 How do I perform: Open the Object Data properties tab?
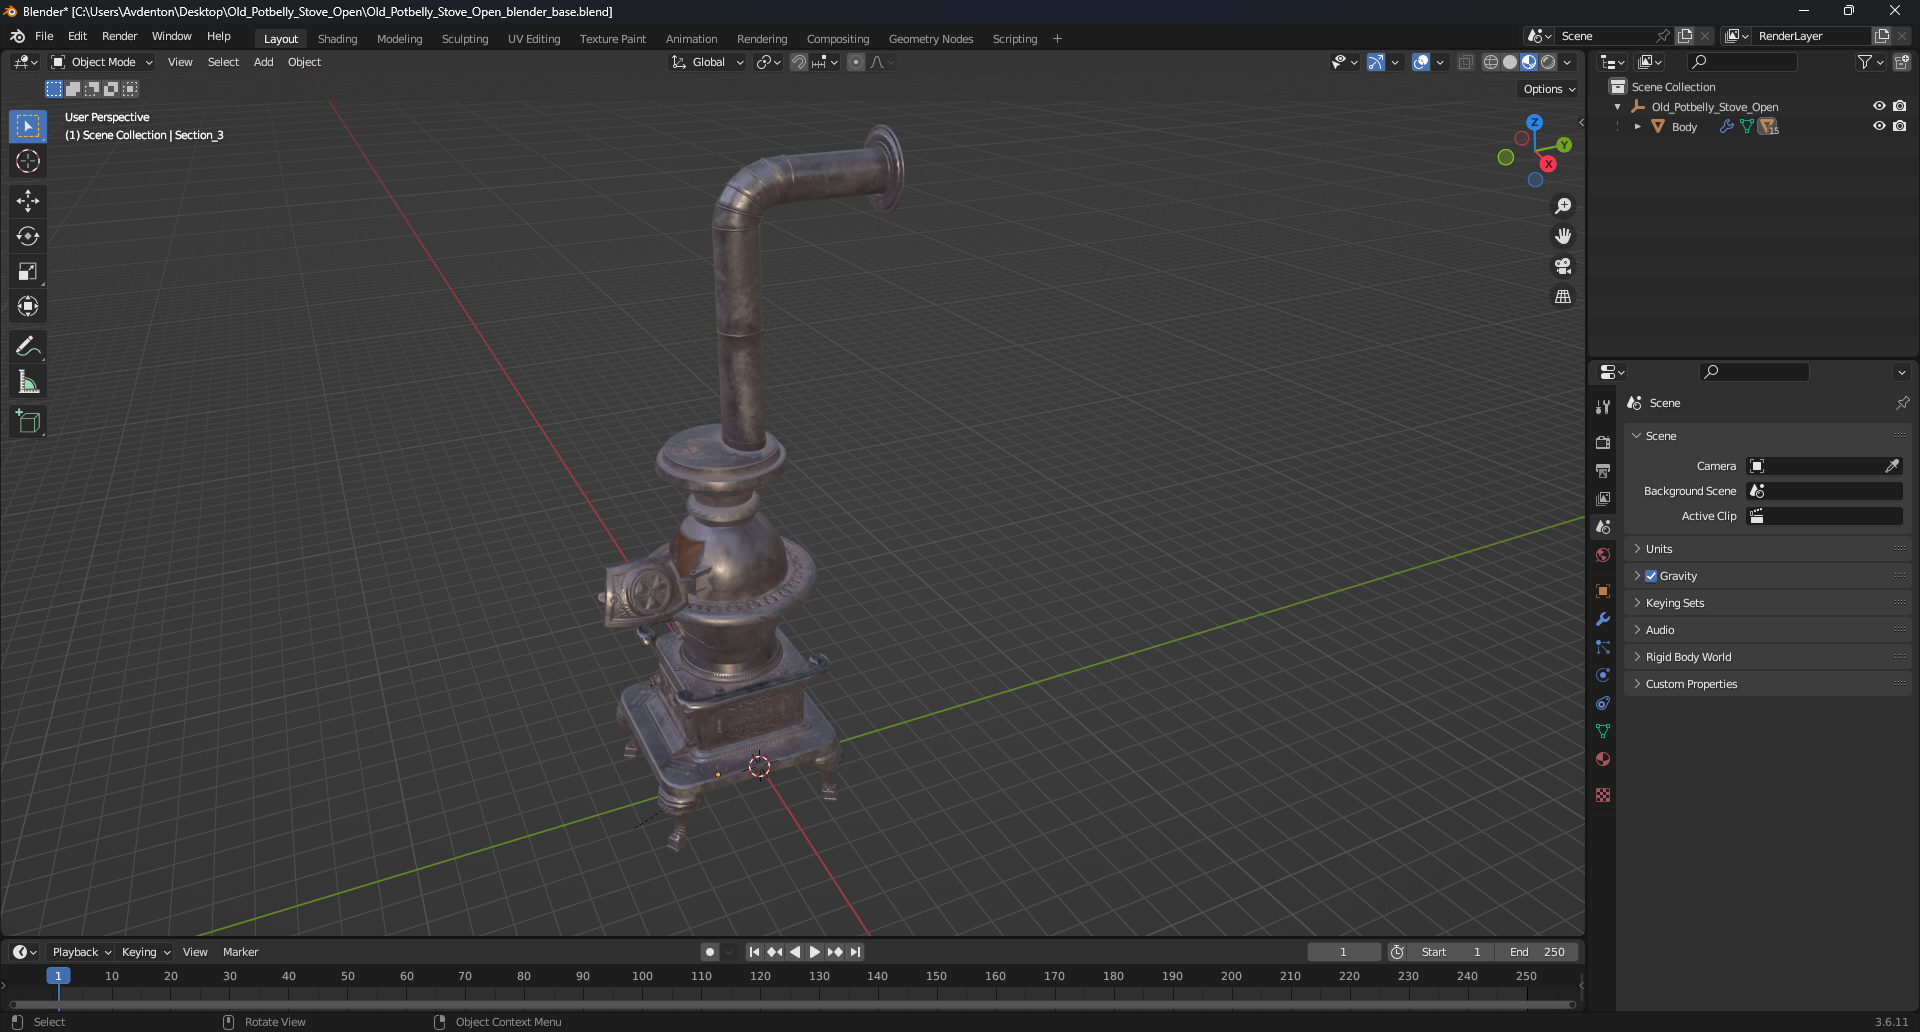[x=1603, y=731]
